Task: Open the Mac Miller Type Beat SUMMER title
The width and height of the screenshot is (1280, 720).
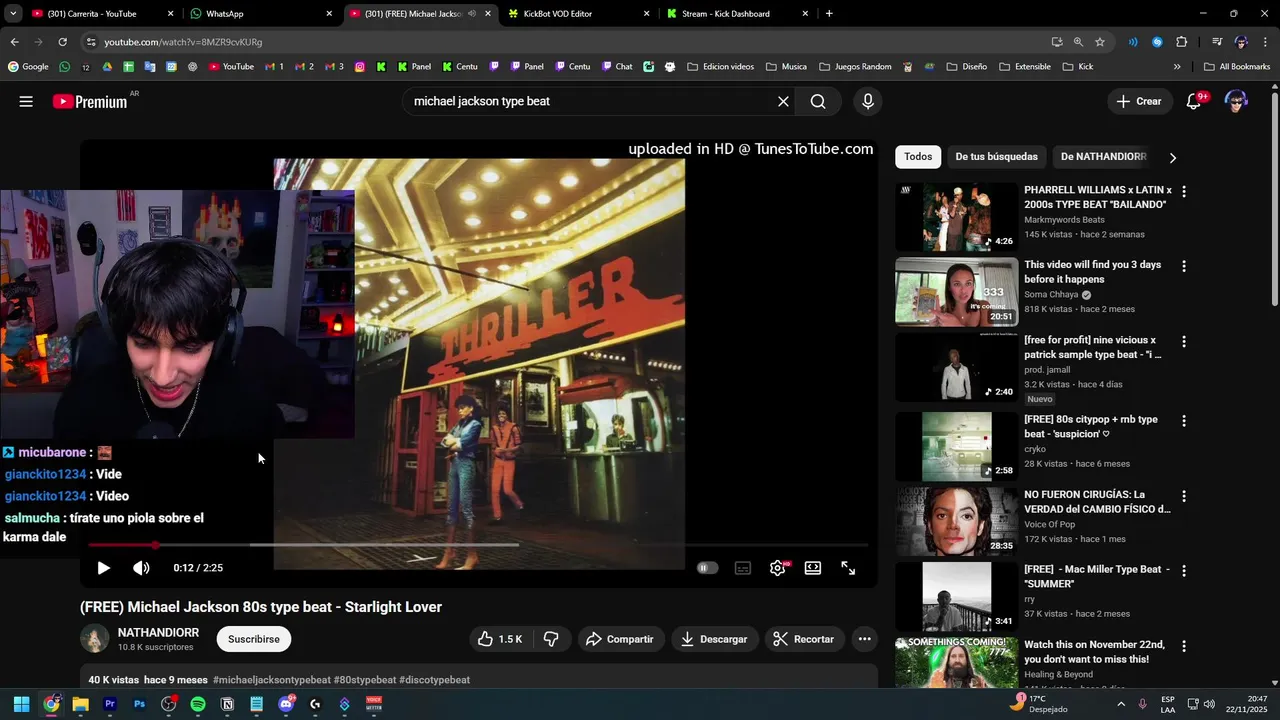Action: (1097, 576)
